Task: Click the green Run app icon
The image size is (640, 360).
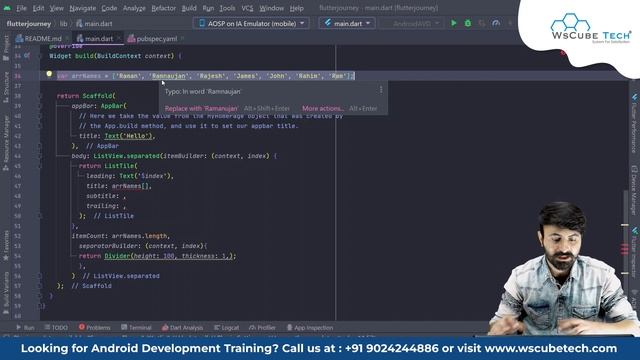Action: (x=453, y=23)
